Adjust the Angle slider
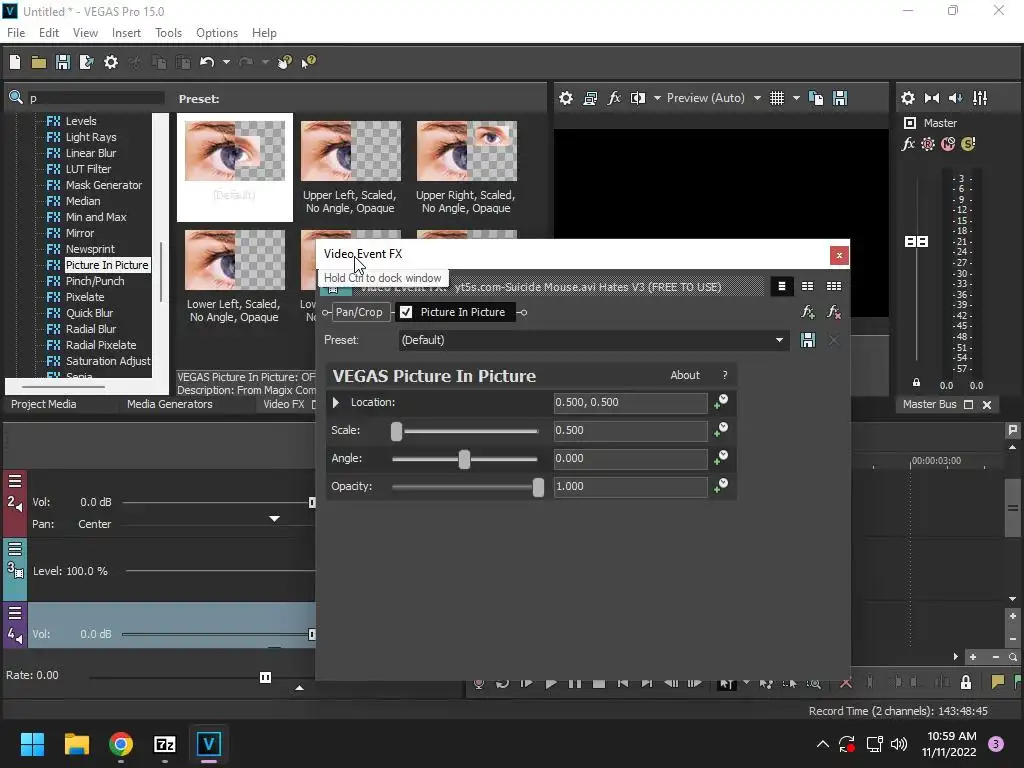Image resolution: width=1024 pixels, height=768 pixels. point(464,459)
